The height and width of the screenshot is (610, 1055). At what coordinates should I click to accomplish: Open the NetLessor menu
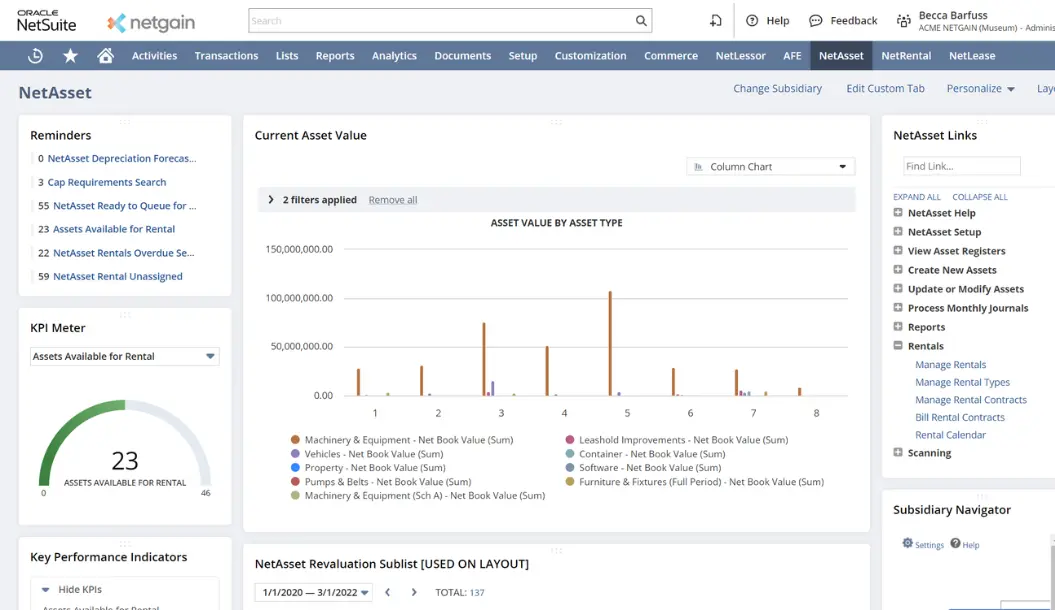click(x=740, y=56)
